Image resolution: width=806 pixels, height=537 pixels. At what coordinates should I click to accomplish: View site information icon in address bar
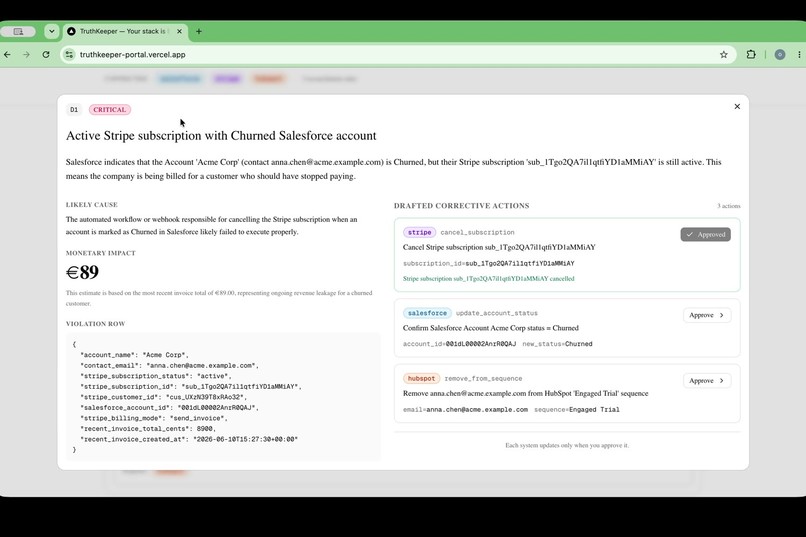pos(69,54)
